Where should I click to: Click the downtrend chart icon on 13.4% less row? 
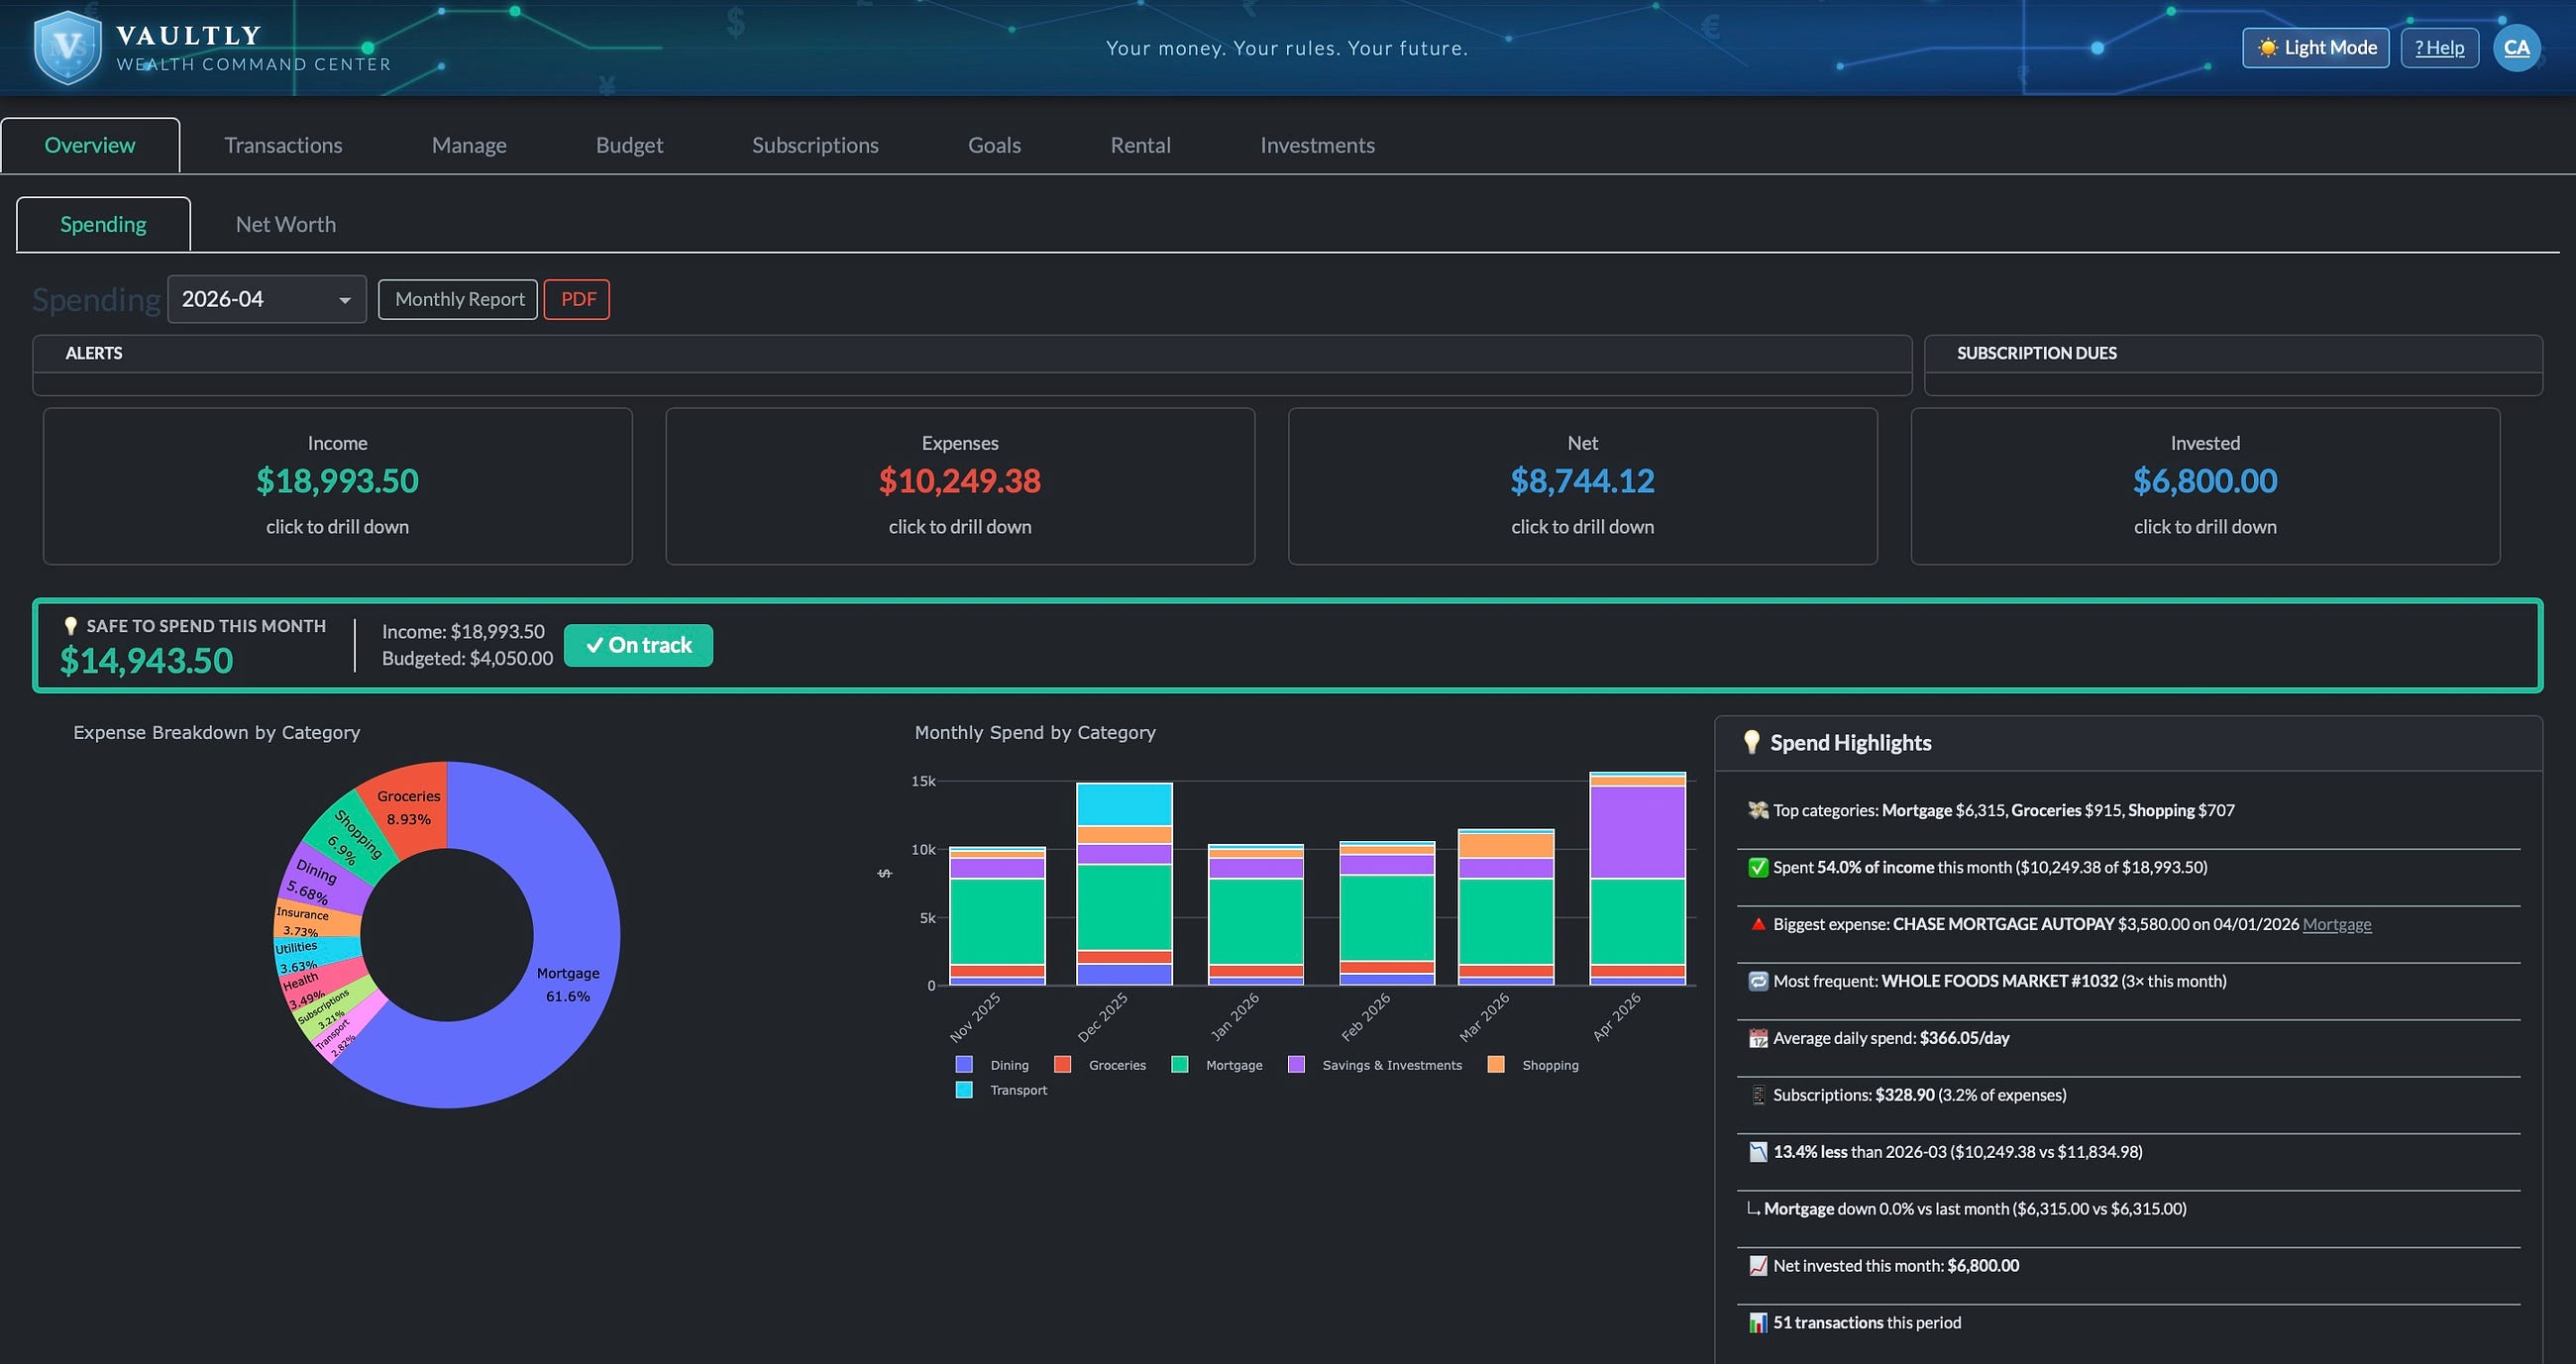click(x=1757, y=1152)
